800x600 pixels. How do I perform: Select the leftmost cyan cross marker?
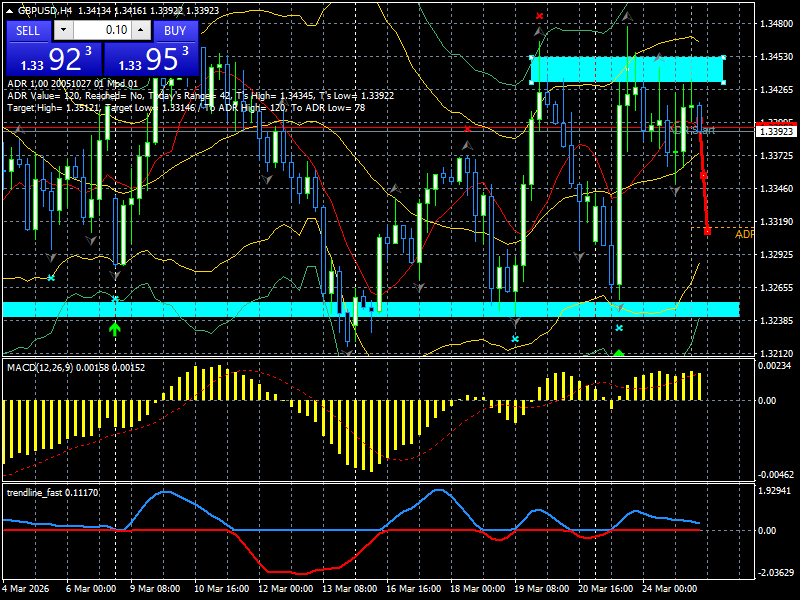(x=51, y=278)
